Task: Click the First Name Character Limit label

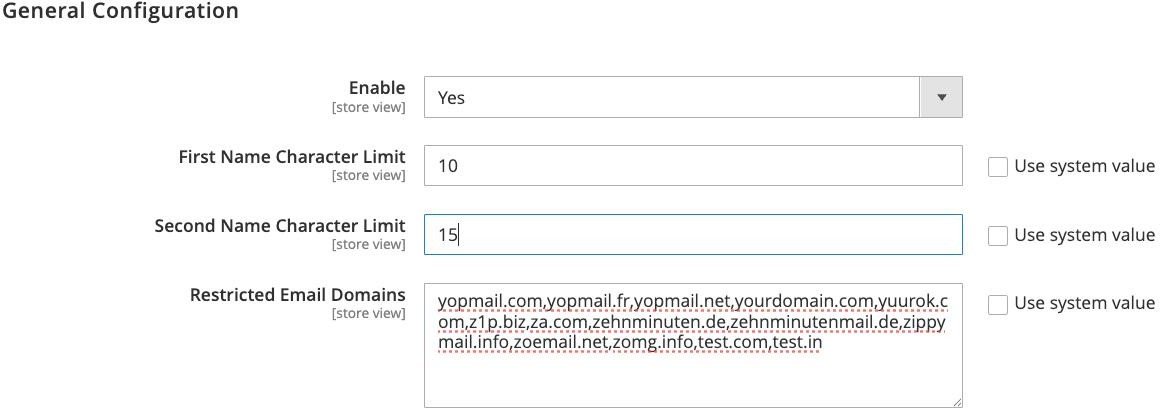Action: tap(292, 157)
